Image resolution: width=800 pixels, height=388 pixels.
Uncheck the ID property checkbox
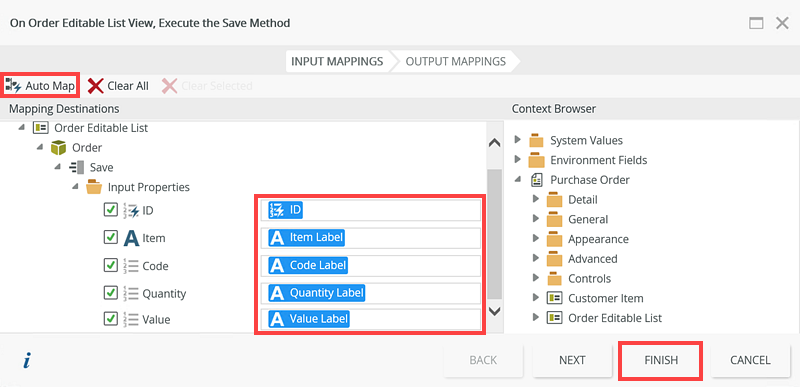click(110, 210)
